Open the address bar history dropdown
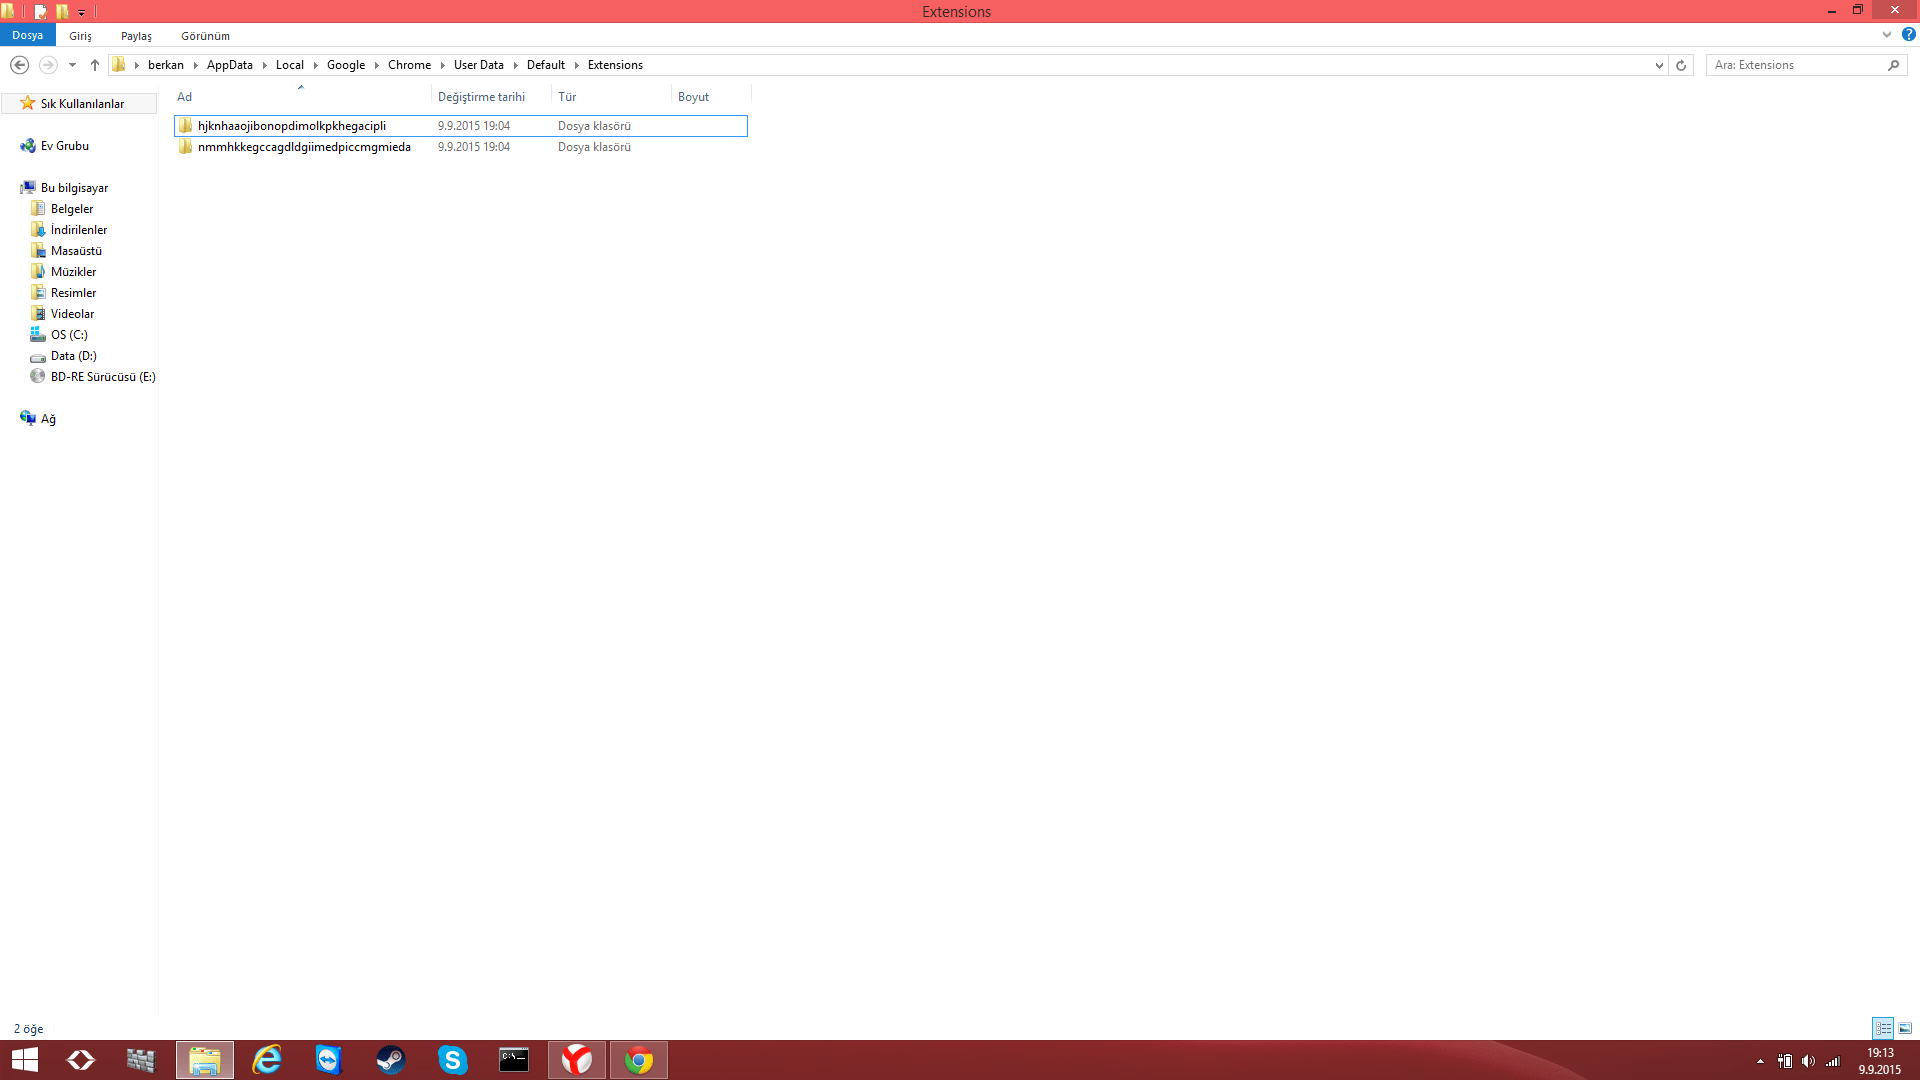The image size is (1920, 1080). 1659,65
